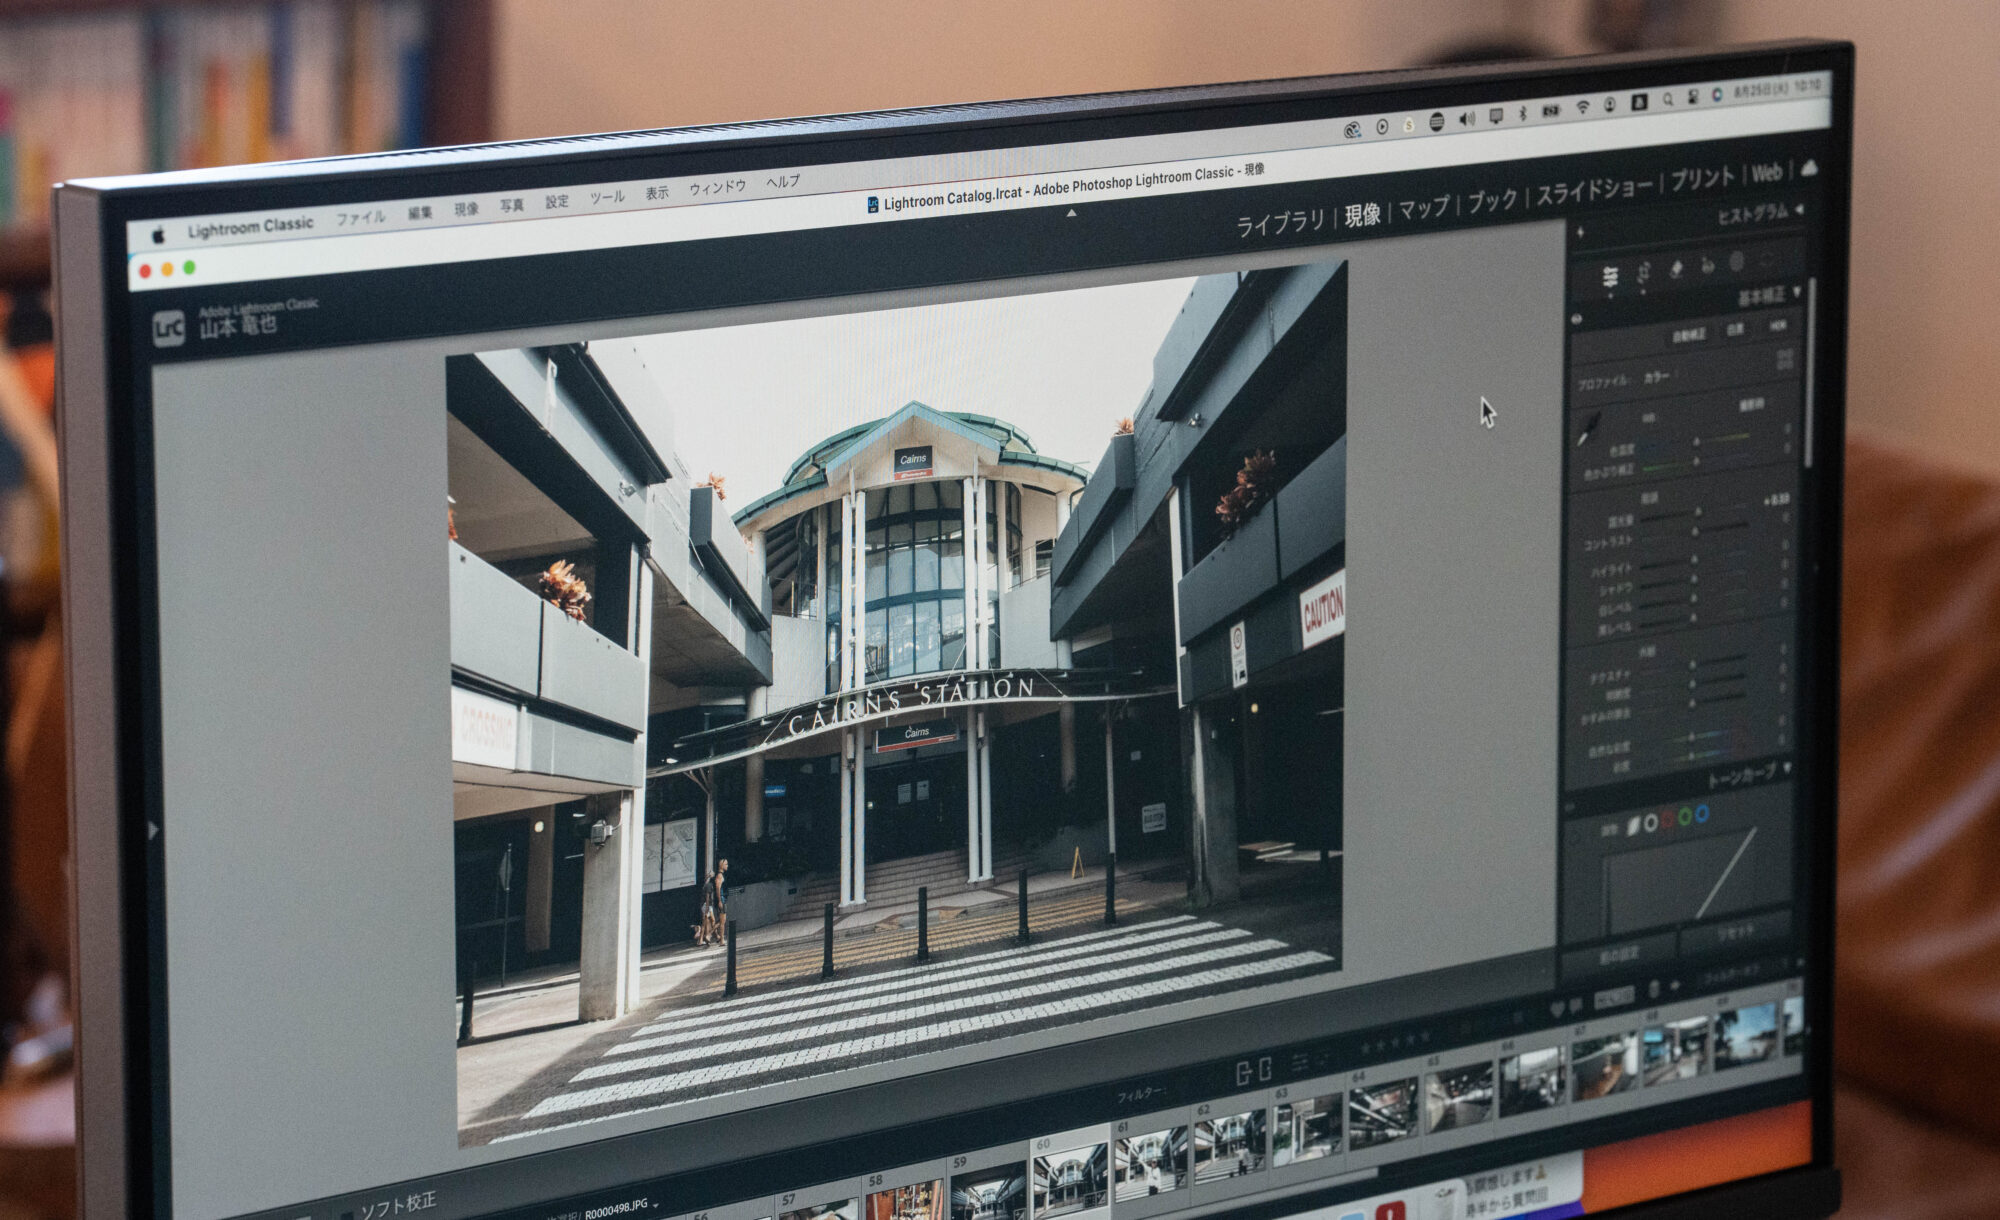
Task: Switch to マップ module
Action: [x=1424, y=208]
